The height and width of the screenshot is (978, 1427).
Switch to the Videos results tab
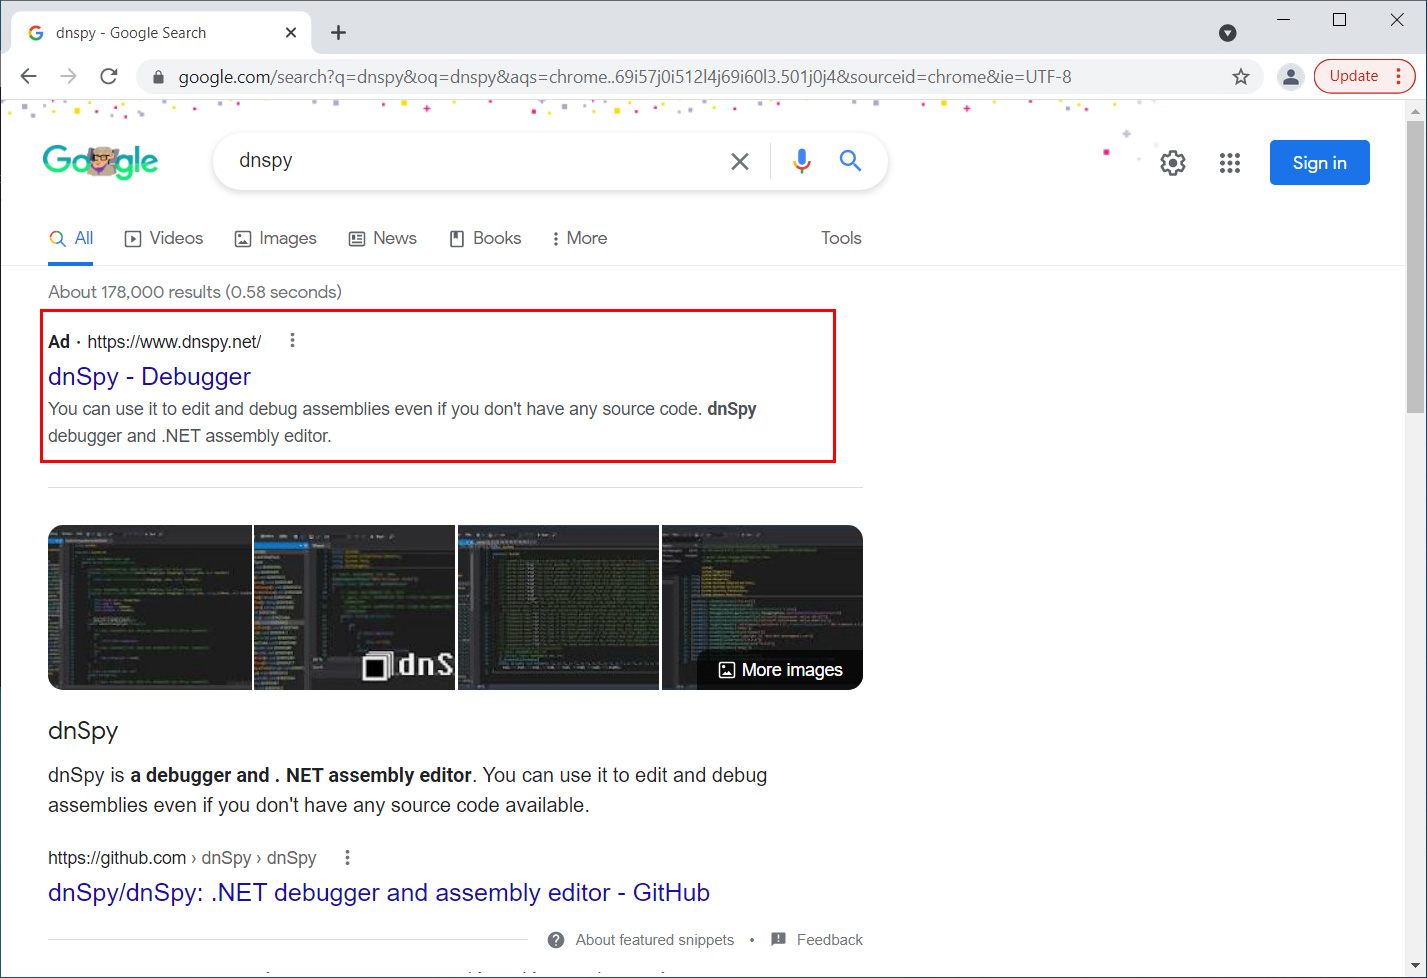(x=164, y=239)
